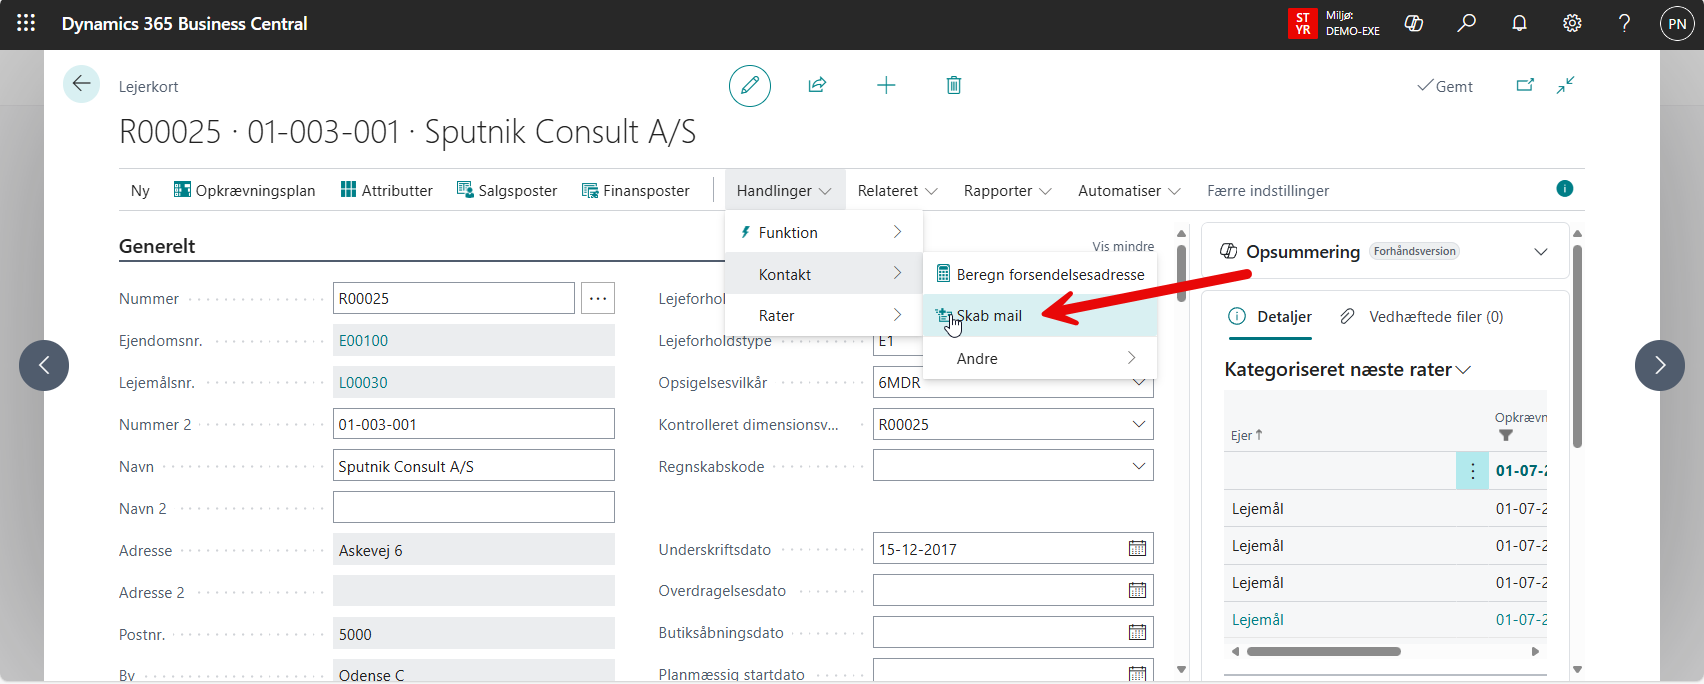Image resolution: width=1704 pixels, height=684 pixels.
Task: Create a new record with plus icon
Action: pos(886,85)
